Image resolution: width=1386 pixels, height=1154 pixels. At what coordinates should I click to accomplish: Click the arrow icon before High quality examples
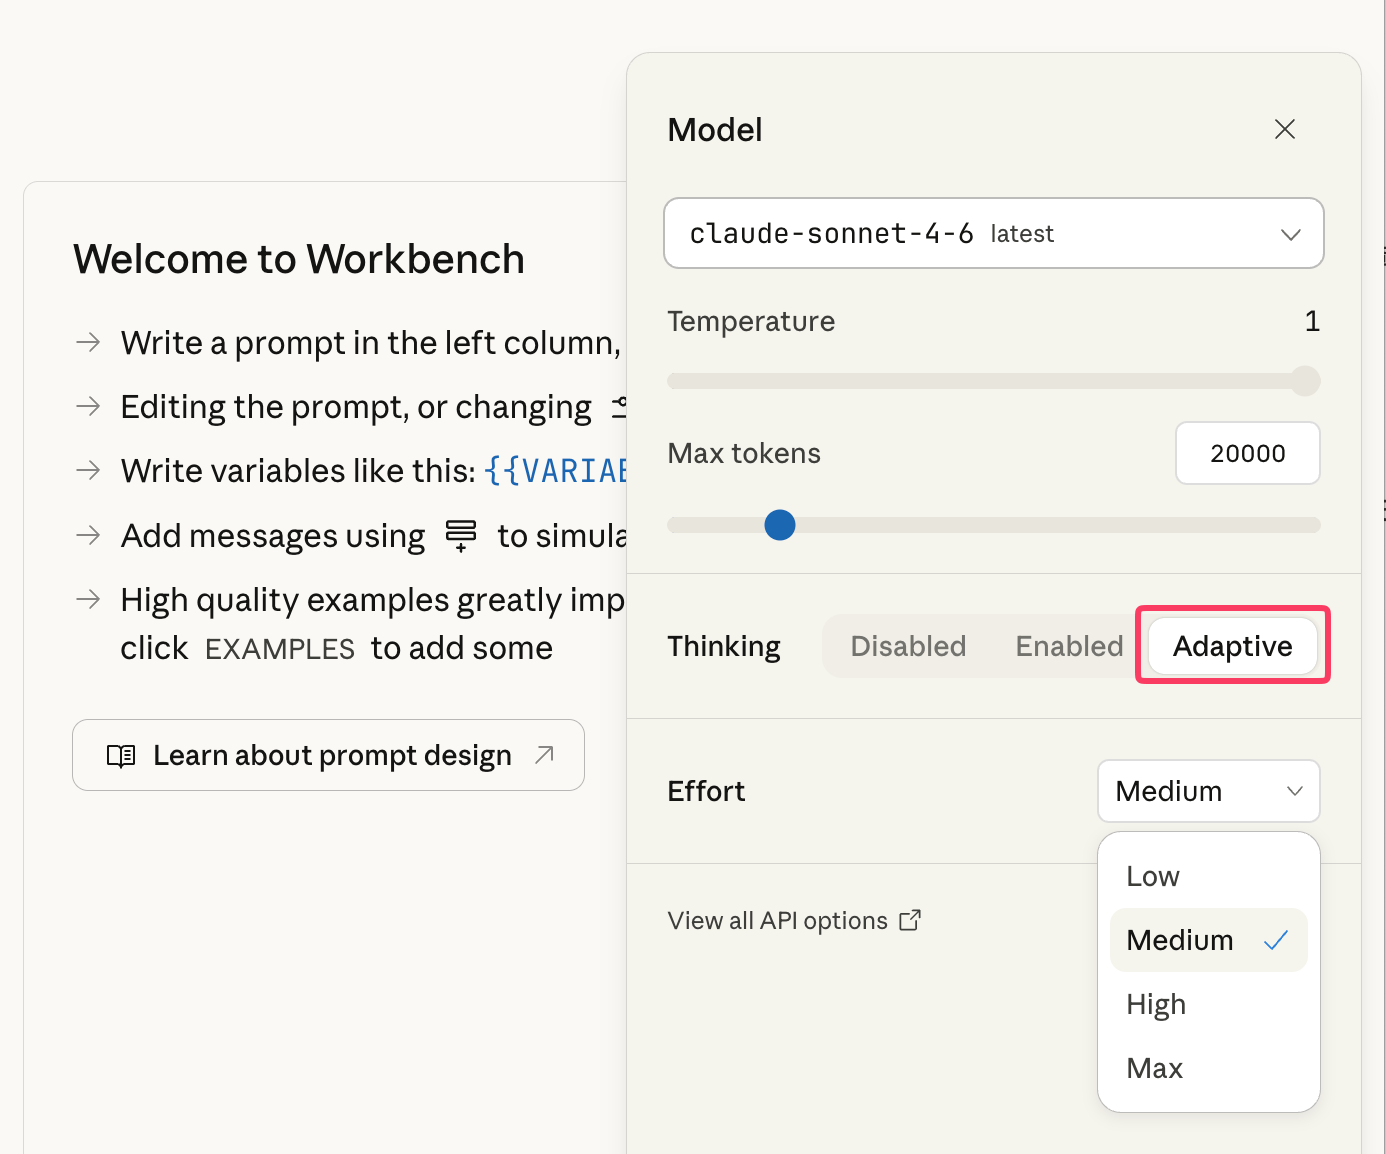coord(88,599)
